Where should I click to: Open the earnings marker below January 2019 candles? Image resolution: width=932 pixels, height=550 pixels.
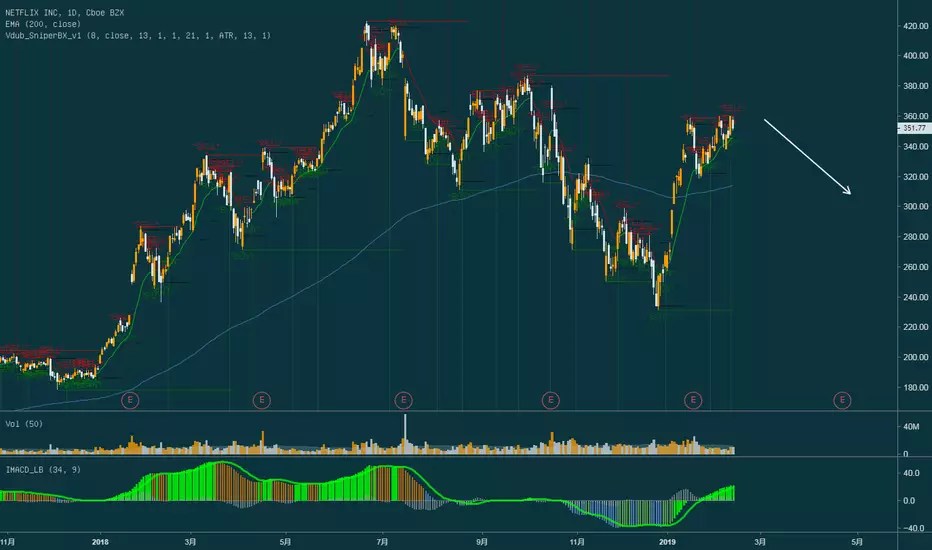tap(693, 400)
